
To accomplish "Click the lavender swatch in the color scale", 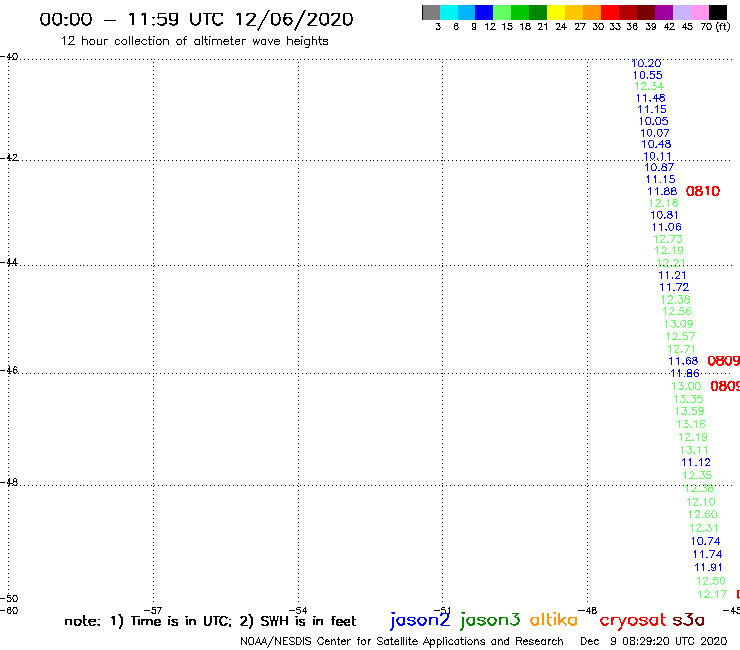I will (x=682, y=12).
